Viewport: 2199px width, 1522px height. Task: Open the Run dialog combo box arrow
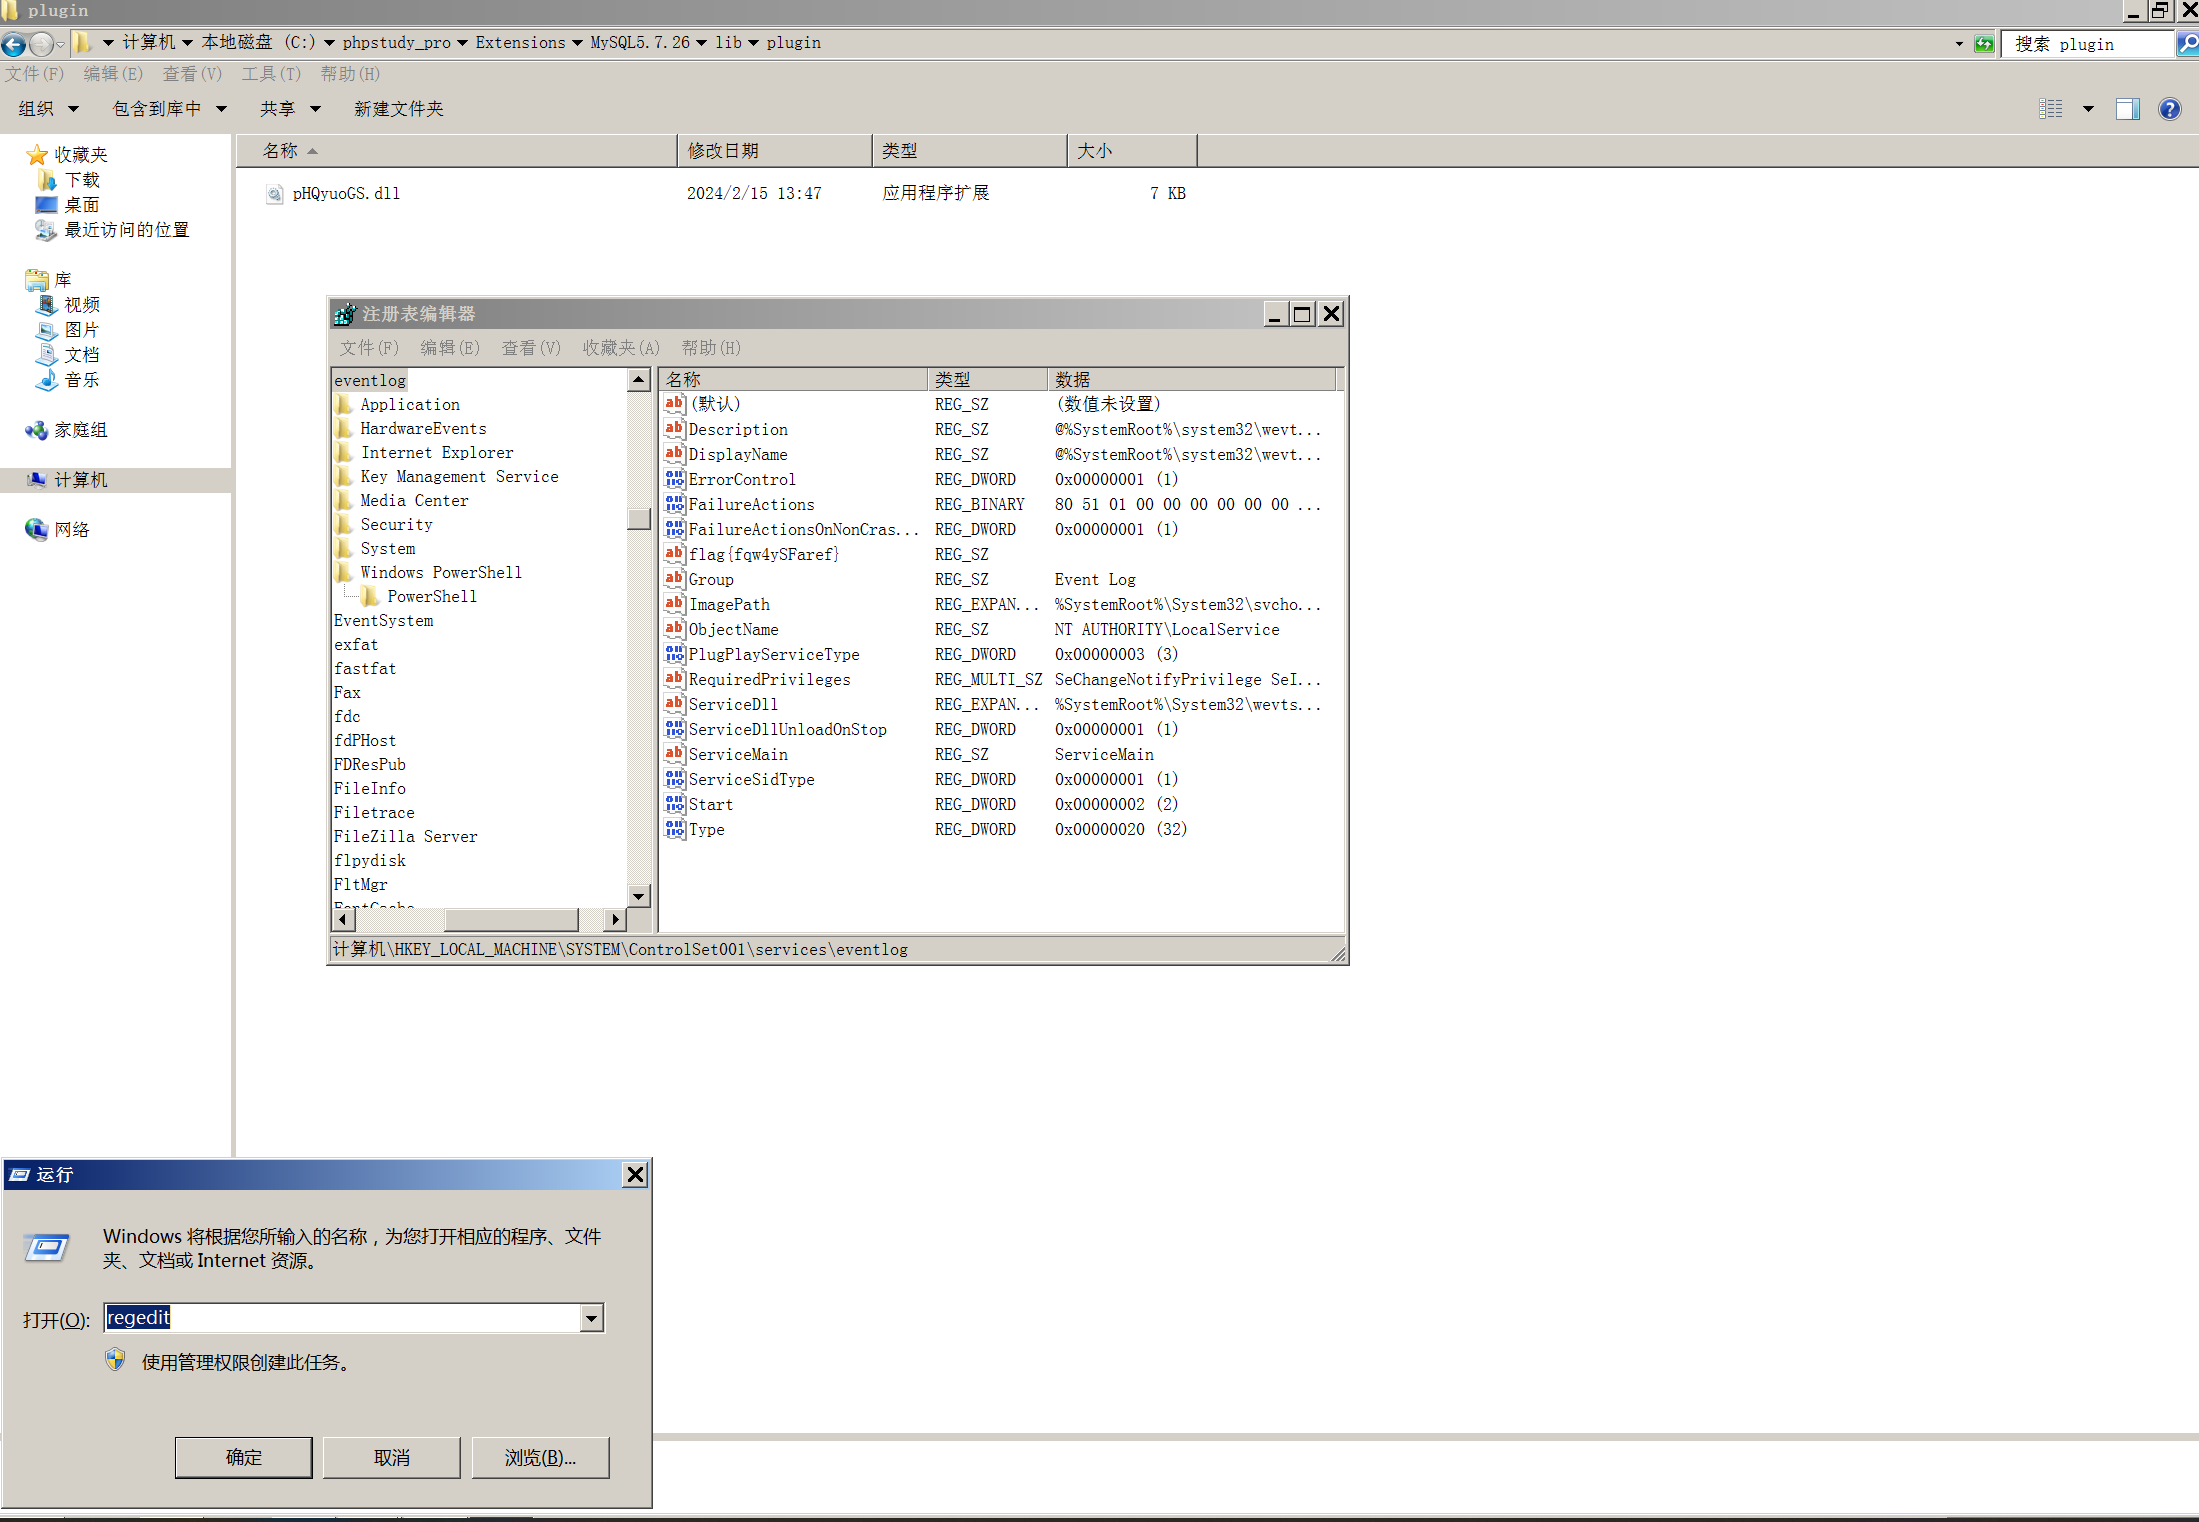point(592,1318)
